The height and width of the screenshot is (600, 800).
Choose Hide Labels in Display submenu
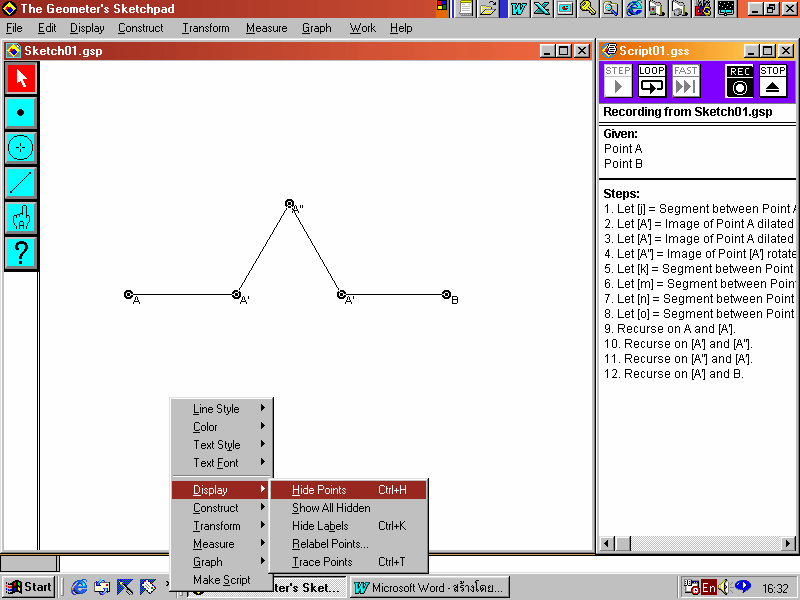pyautogui.click(x=348, y=526)
